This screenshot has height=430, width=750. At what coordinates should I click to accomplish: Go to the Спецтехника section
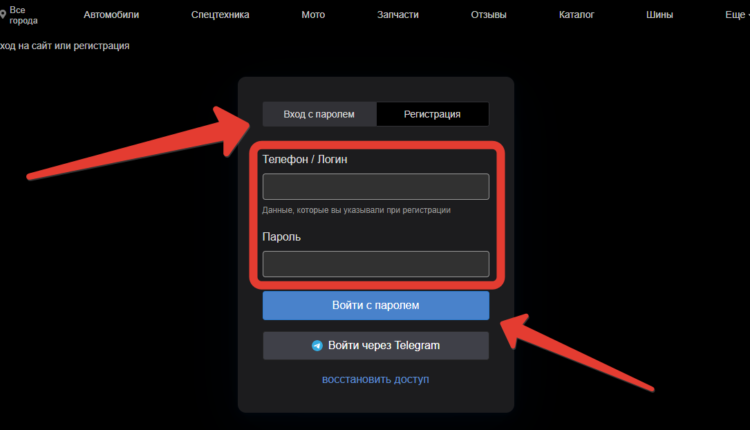(x=220, y=15)
